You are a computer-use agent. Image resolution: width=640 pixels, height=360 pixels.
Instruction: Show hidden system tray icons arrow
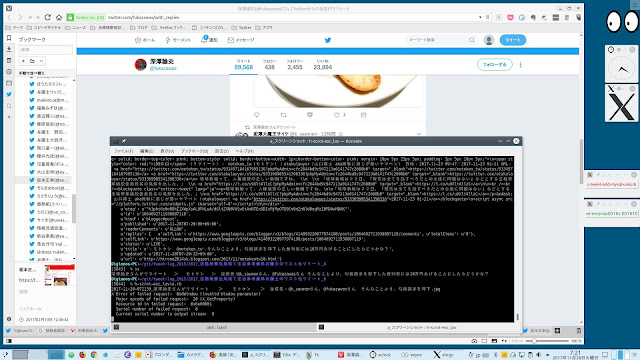click(547, 355)
